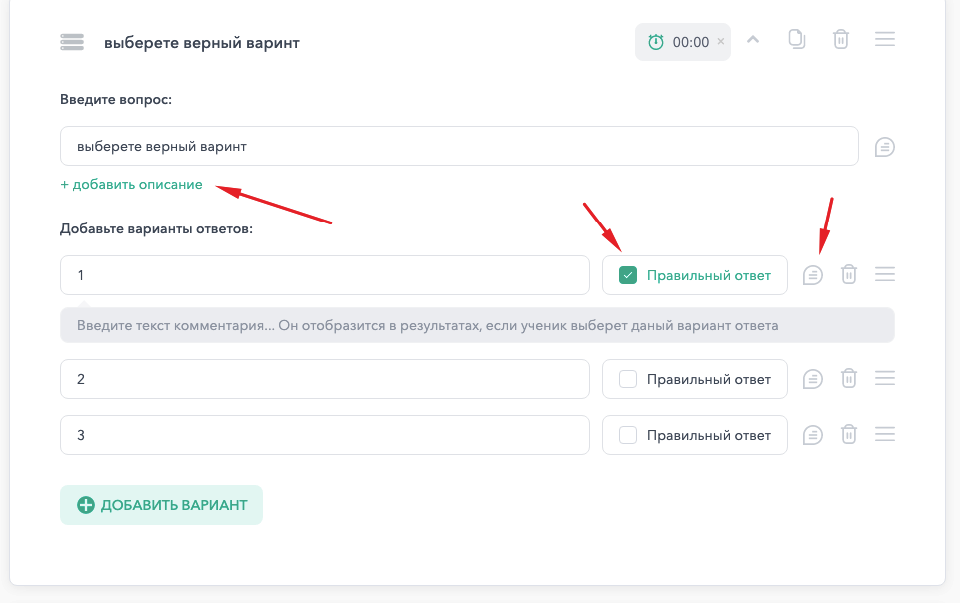This screenshot has height=603, width=960.
Task: Click the "ДОБАВИТЬ ВАРИАНТ" button
Action: pos(161,505)
